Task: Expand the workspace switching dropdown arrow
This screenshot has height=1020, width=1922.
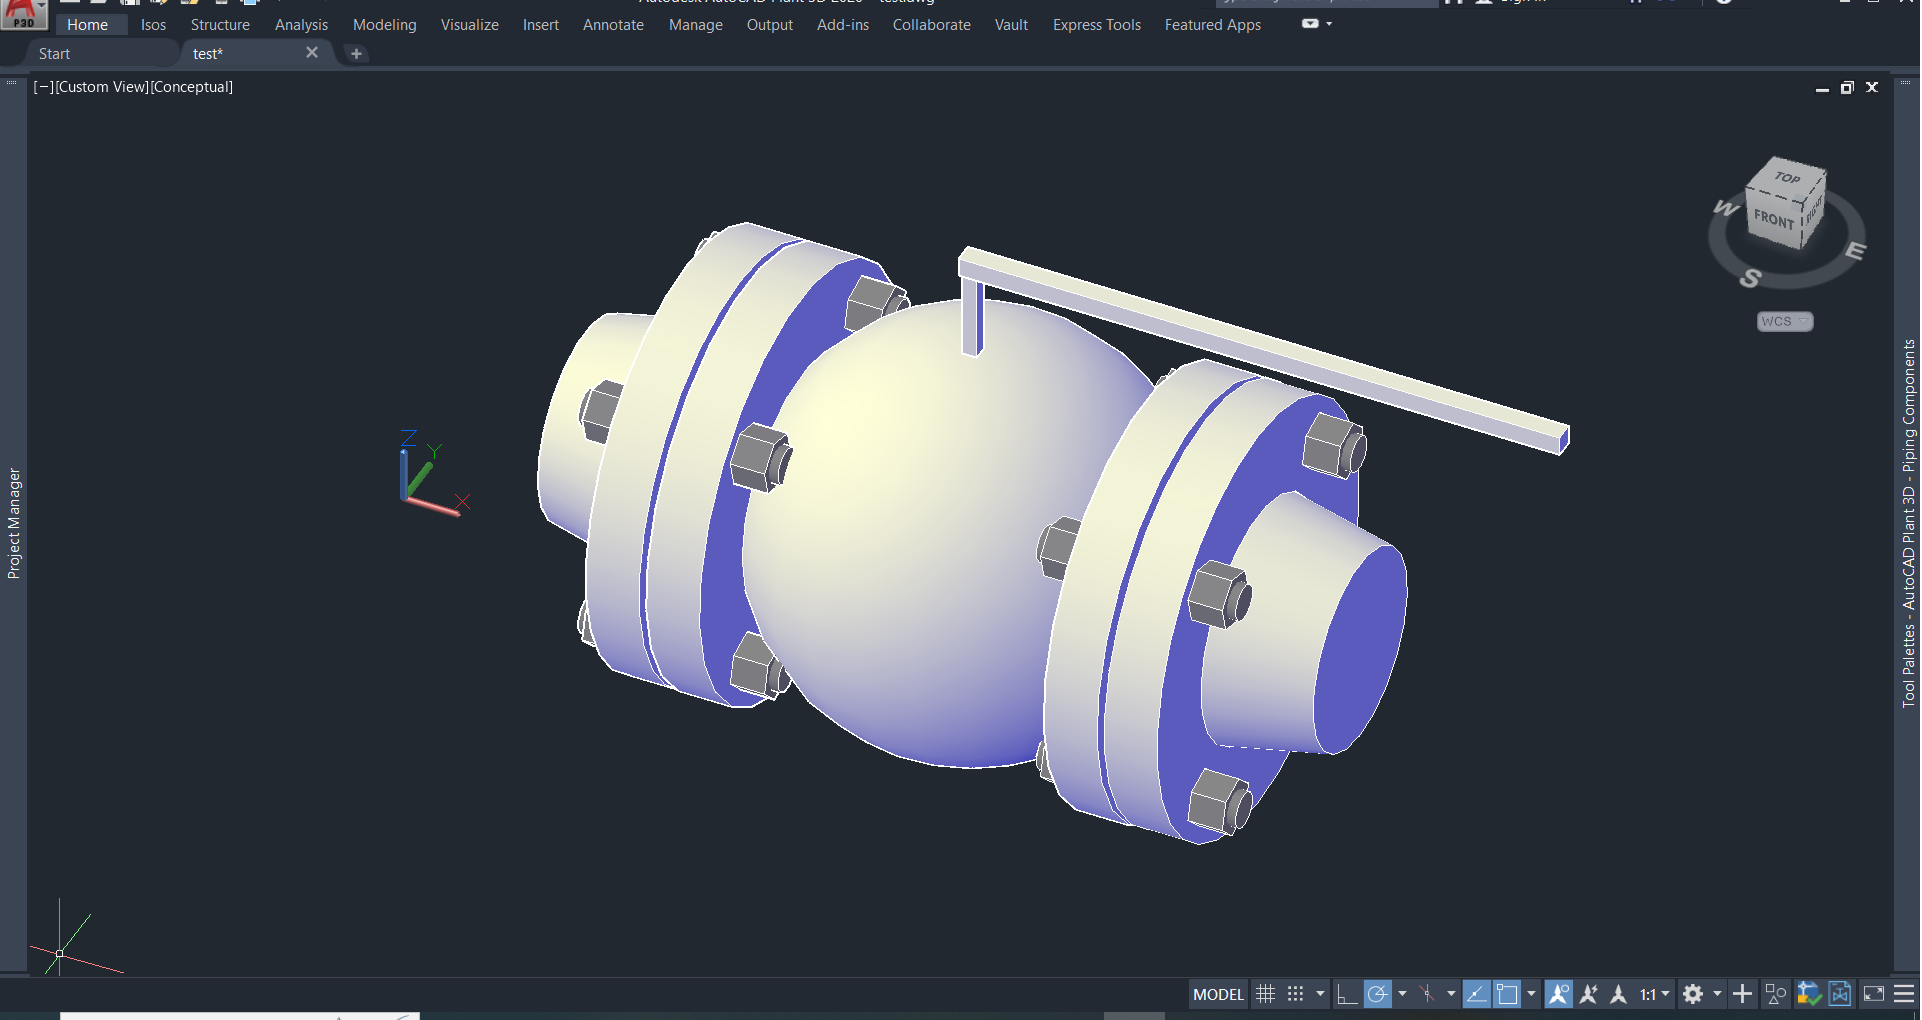Action: 1717,994
